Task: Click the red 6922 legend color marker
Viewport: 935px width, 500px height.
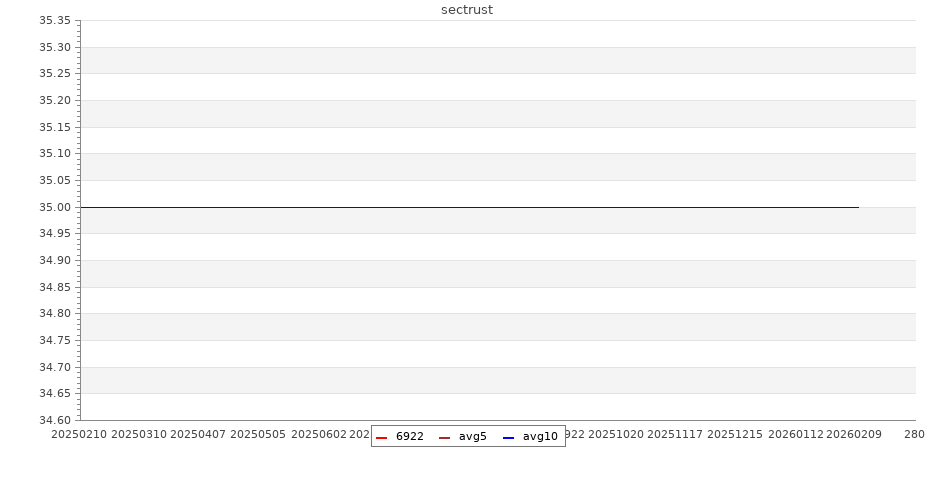Action: click(x=381, y=437)
